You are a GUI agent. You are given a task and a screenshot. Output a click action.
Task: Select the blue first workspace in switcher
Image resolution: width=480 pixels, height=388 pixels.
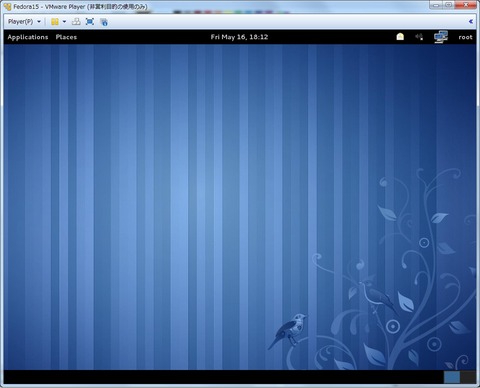452,377
